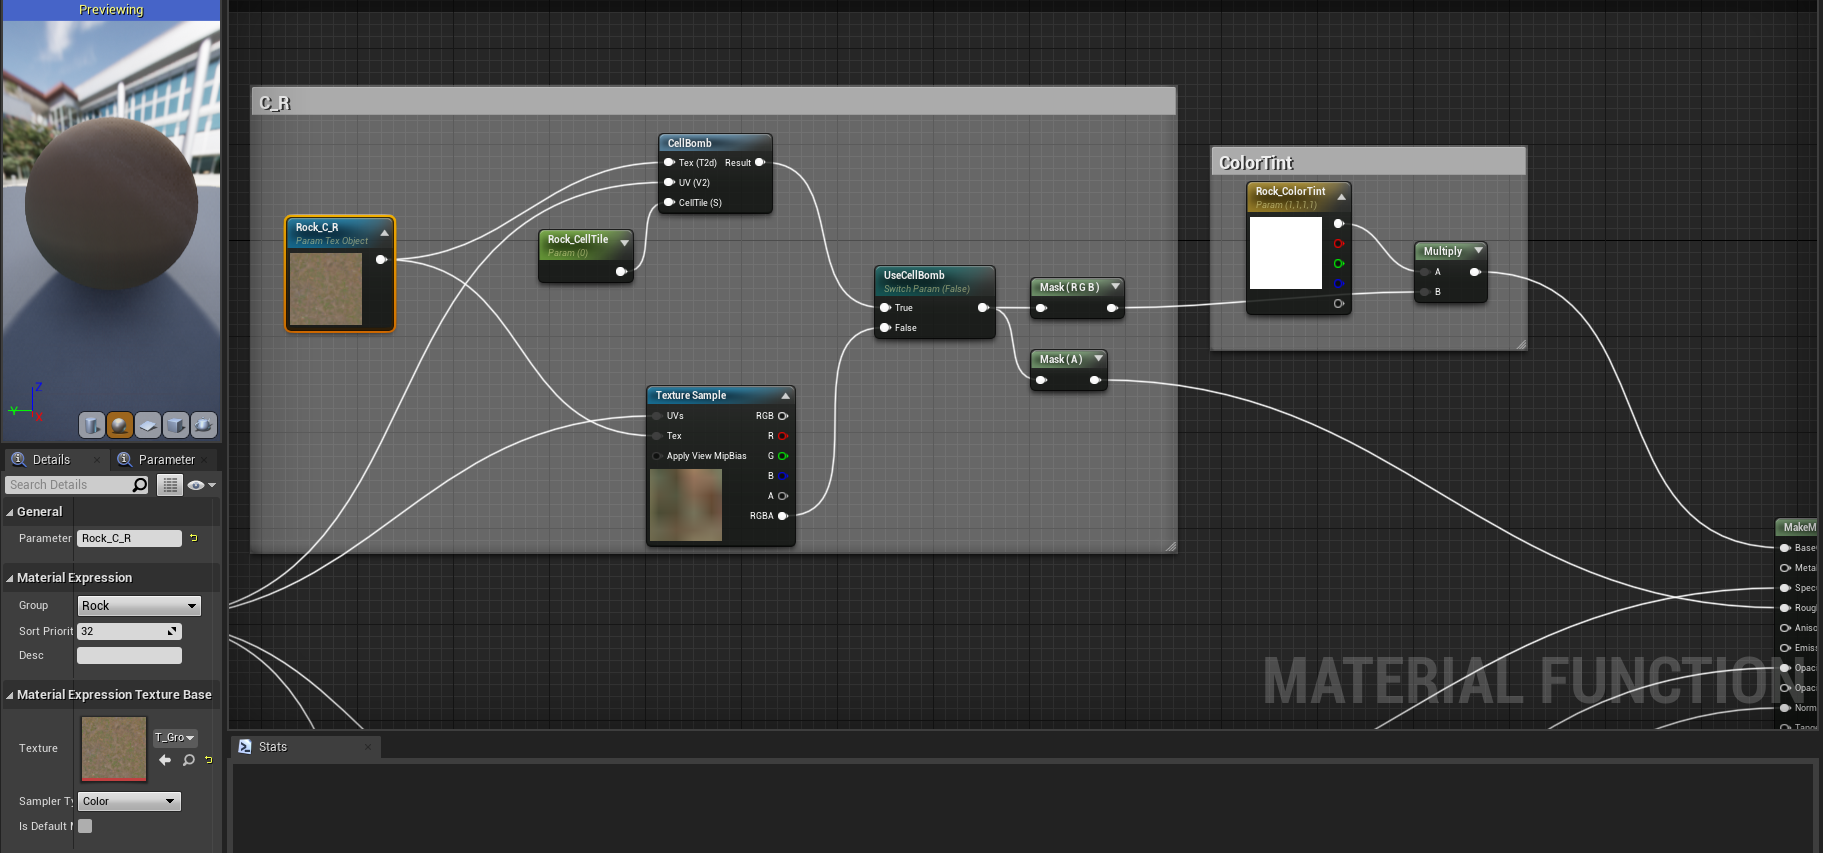Open the Sampler Type Color dropdown
This screenshot has height=853, width=1823.
[x=129, y=801]
